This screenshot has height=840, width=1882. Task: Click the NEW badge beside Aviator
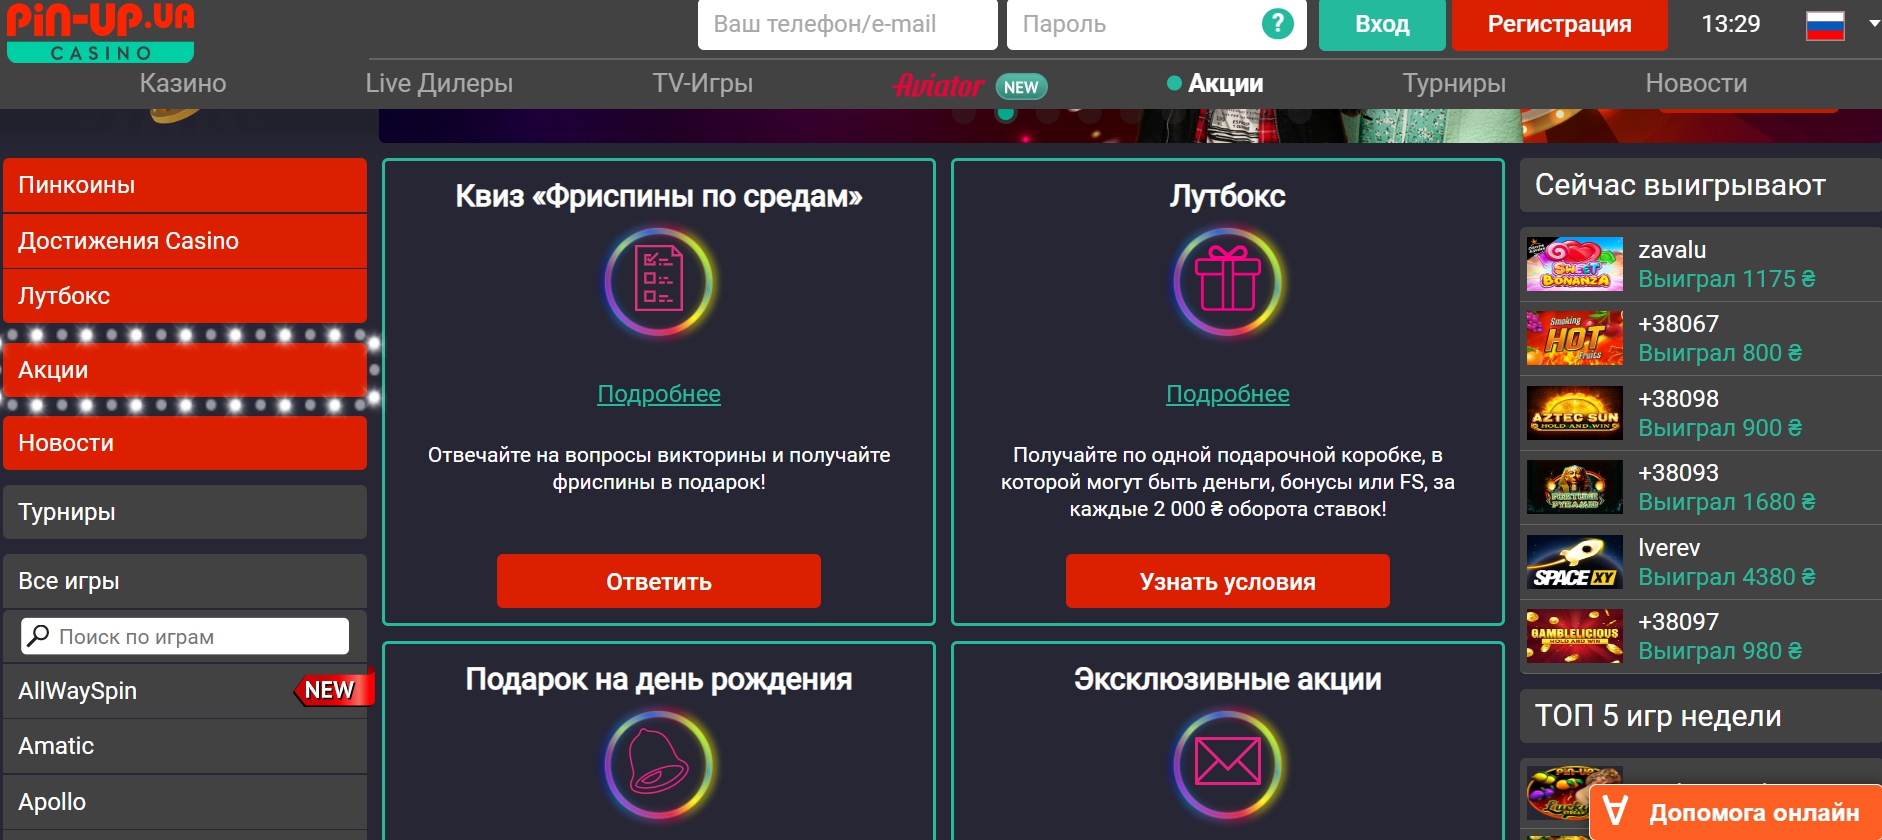point(1021,87)
